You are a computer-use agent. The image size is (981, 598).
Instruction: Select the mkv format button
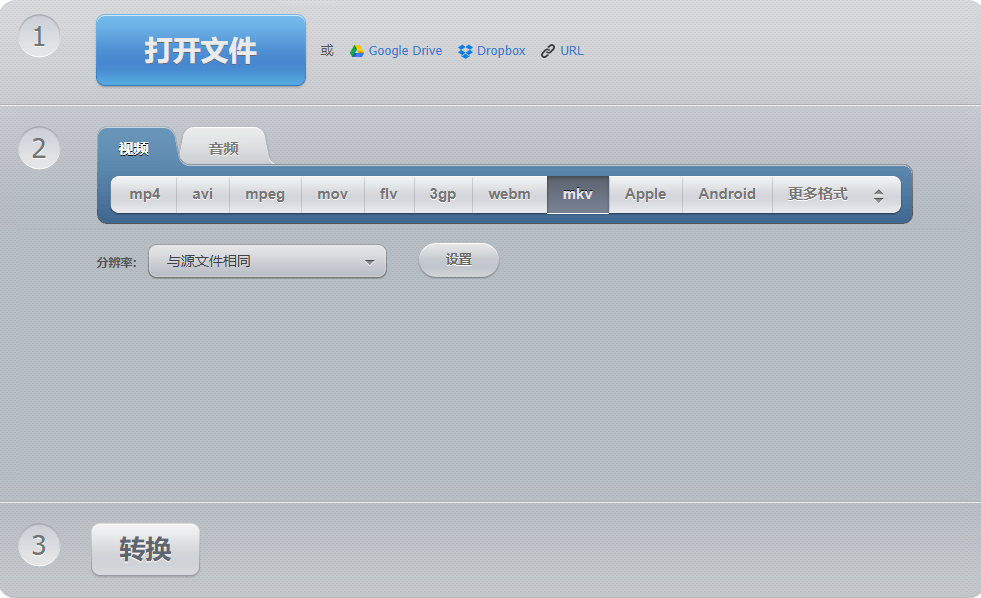(x=577, y=194)
